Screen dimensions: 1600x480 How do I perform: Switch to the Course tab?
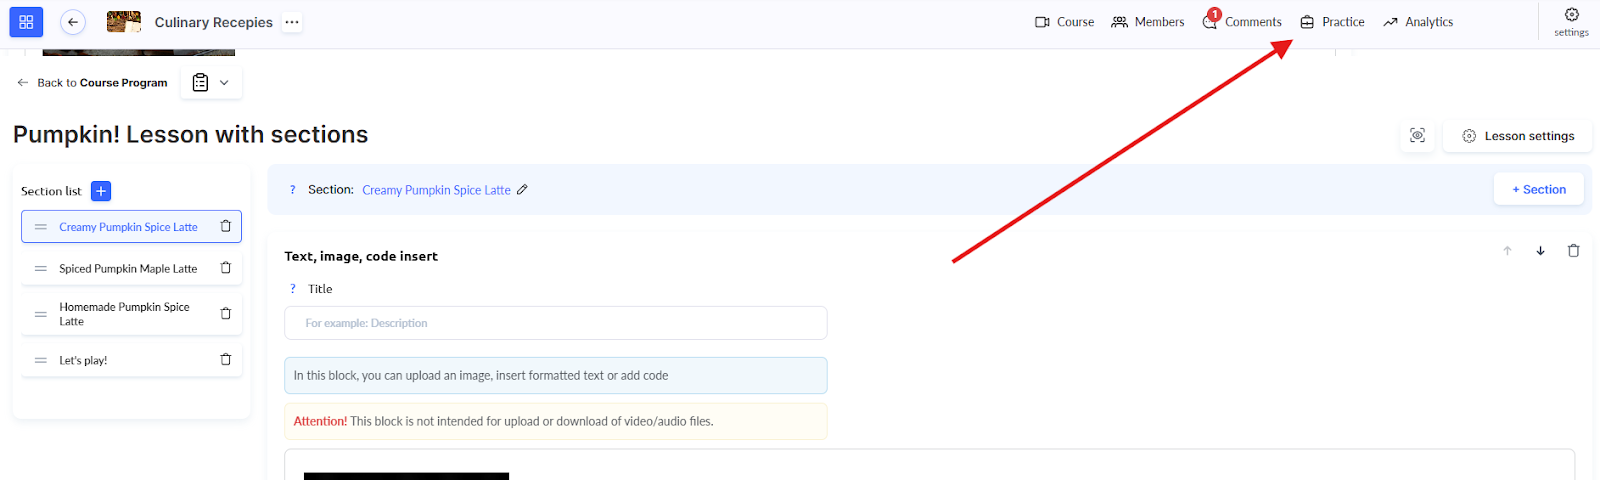pyautogui.click(x=1064, y=22)
